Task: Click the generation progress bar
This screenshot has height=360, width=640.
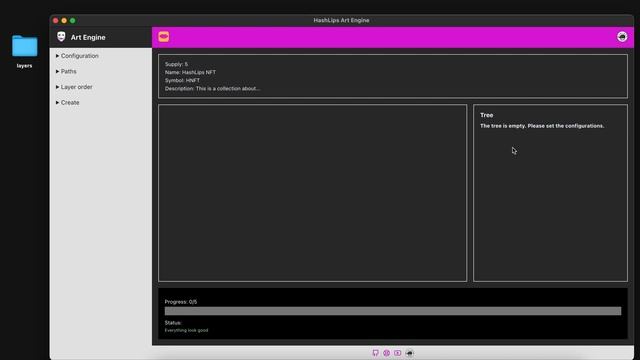Action: [393, 311]
